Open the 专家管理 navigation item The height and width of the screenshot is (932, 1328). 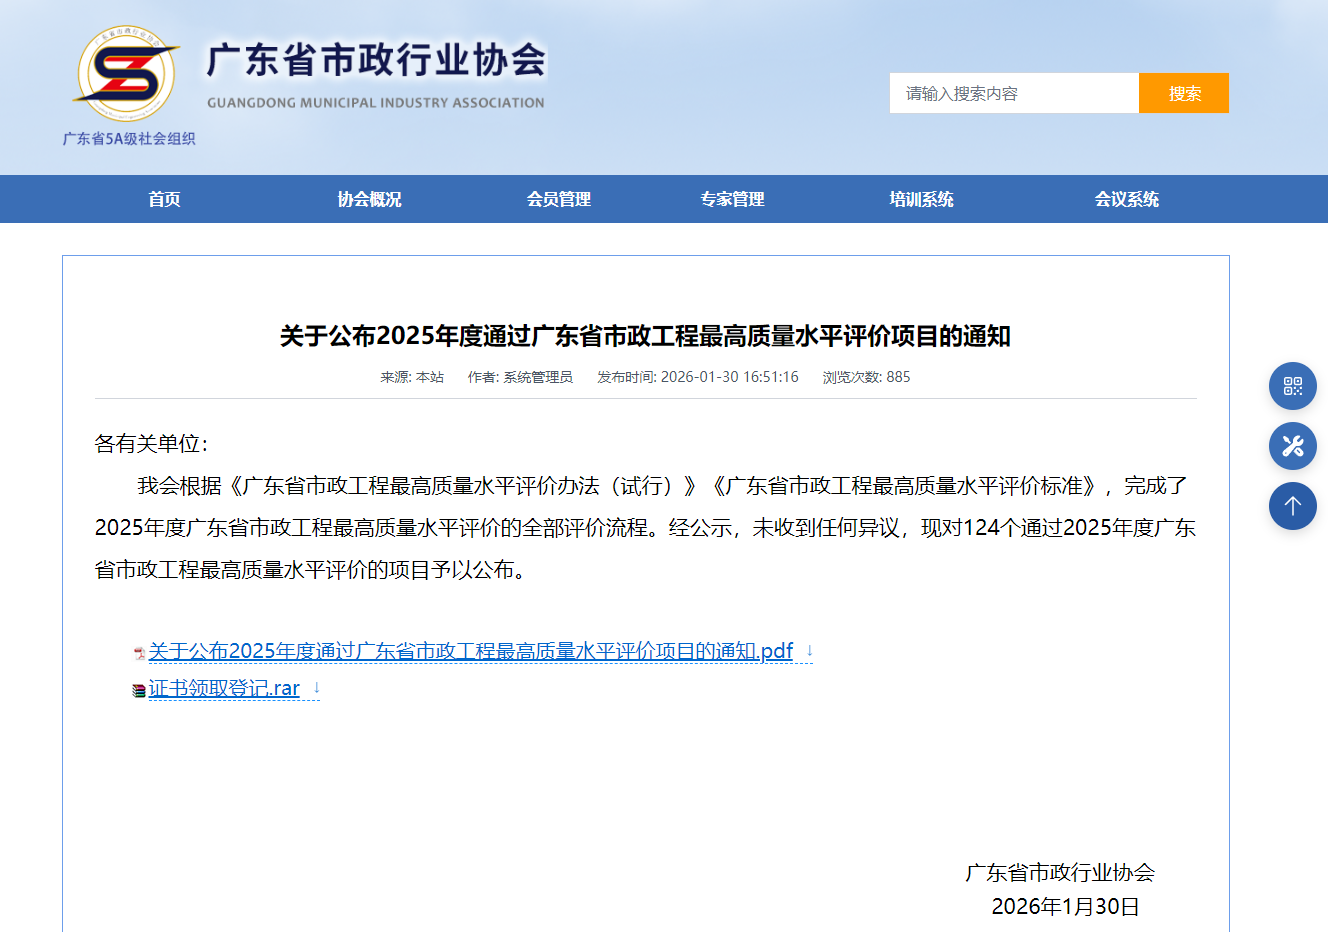point(732,199)
